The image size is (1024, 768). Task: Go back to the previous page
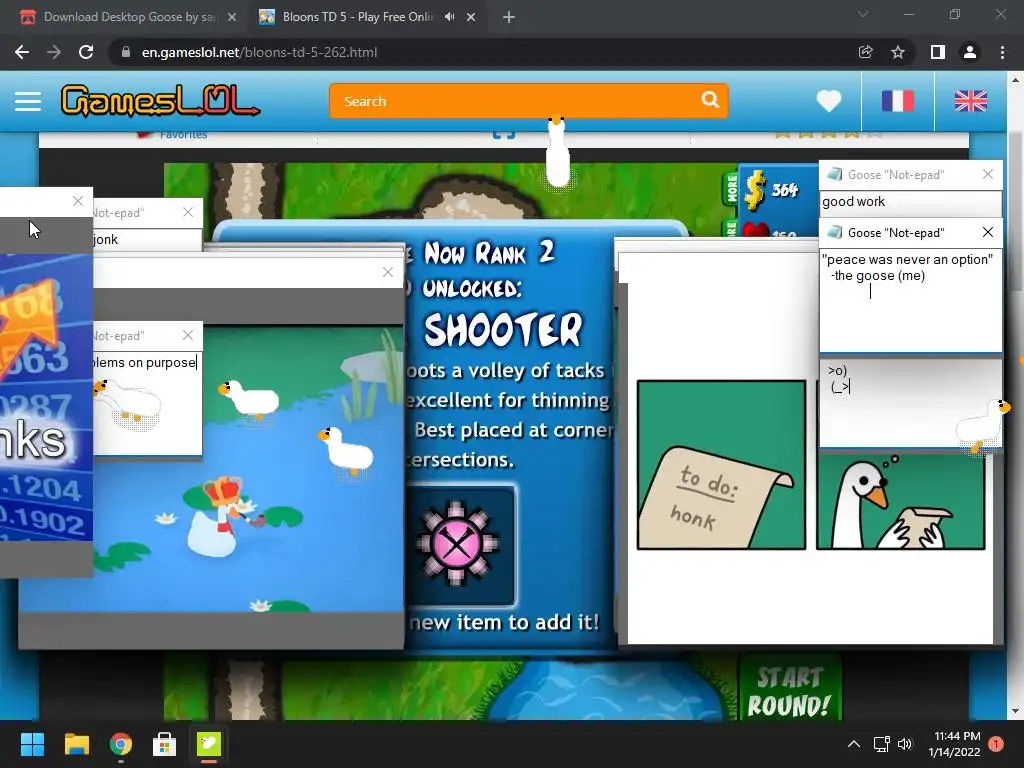22,52
